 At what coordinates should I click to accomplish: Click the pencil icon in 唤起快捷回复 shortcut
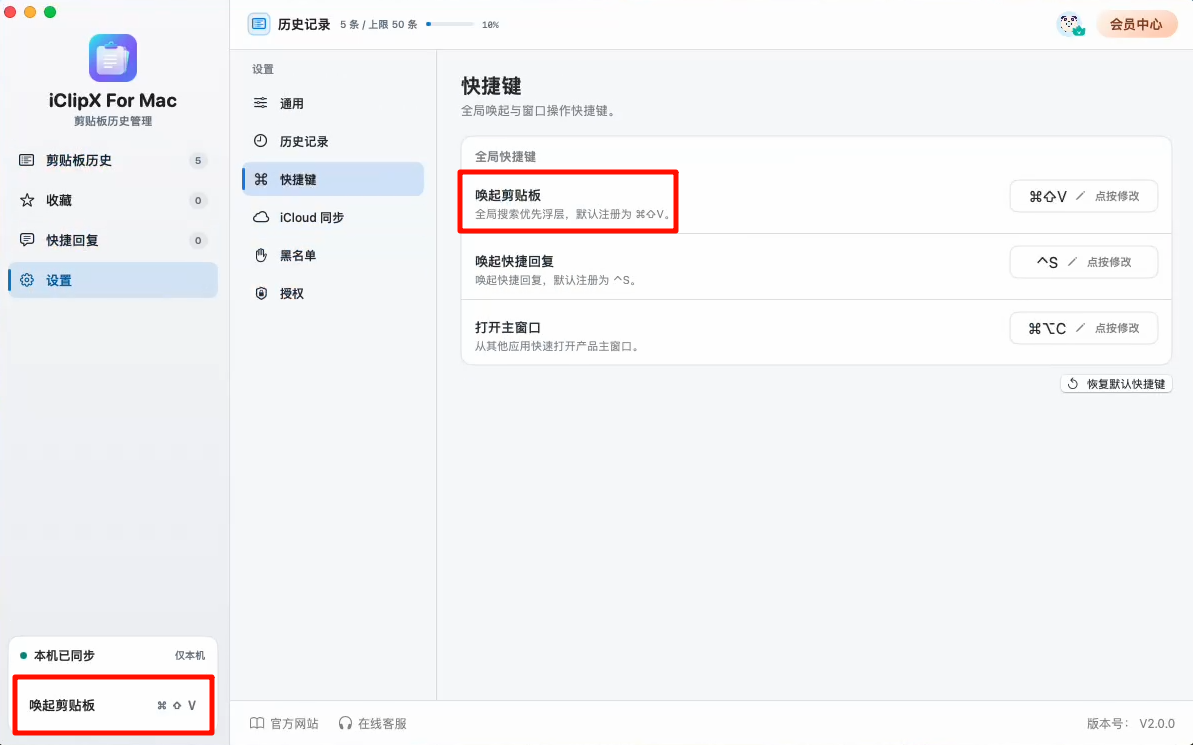pos(1072,262)
